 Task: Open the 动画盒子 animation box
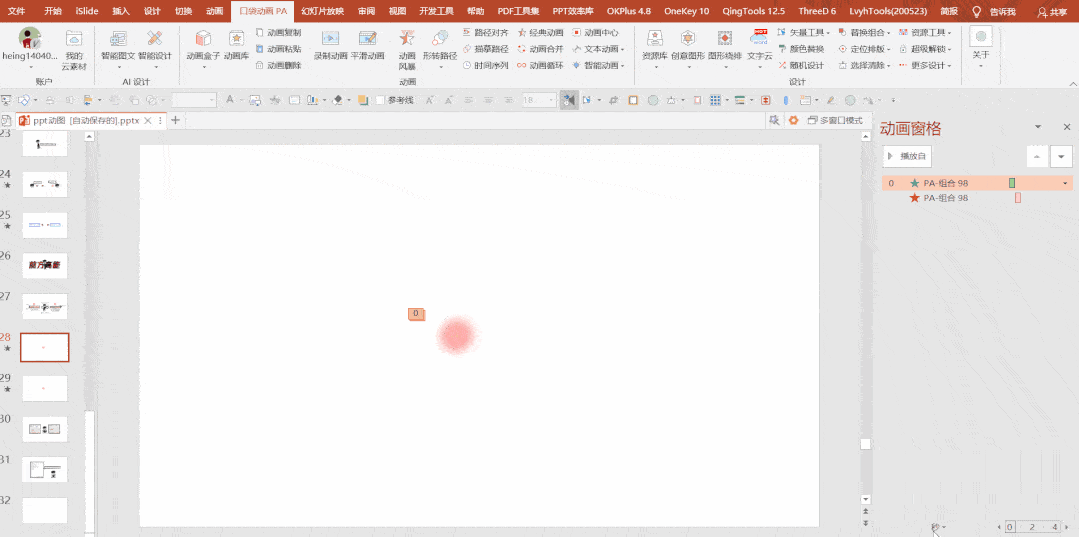pyautogui.click(x=203, y=44)
